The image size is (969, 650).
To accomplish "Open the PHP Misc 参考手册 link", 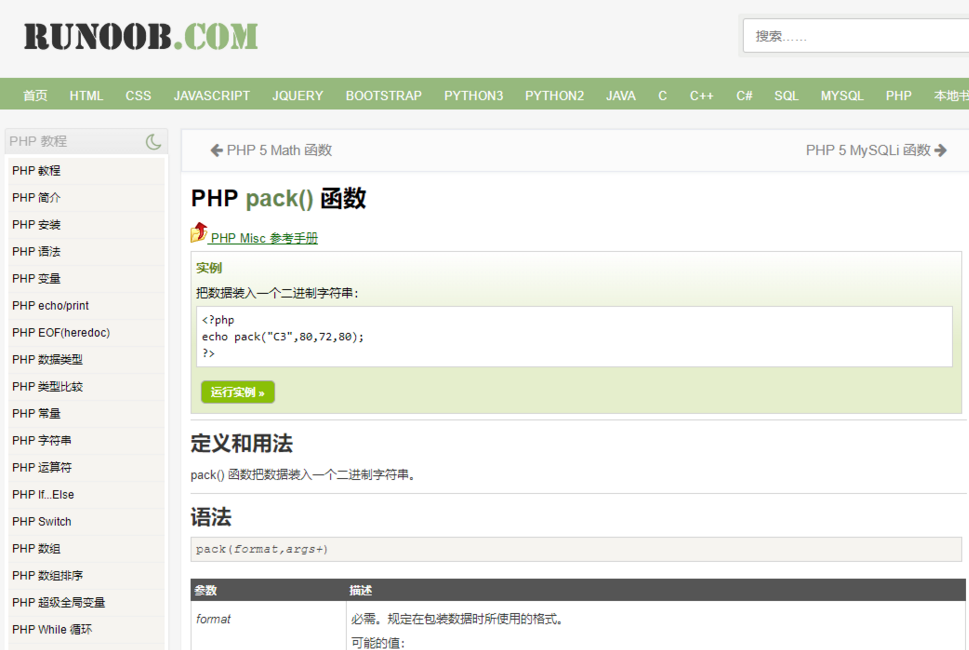I will pos(264,238).
